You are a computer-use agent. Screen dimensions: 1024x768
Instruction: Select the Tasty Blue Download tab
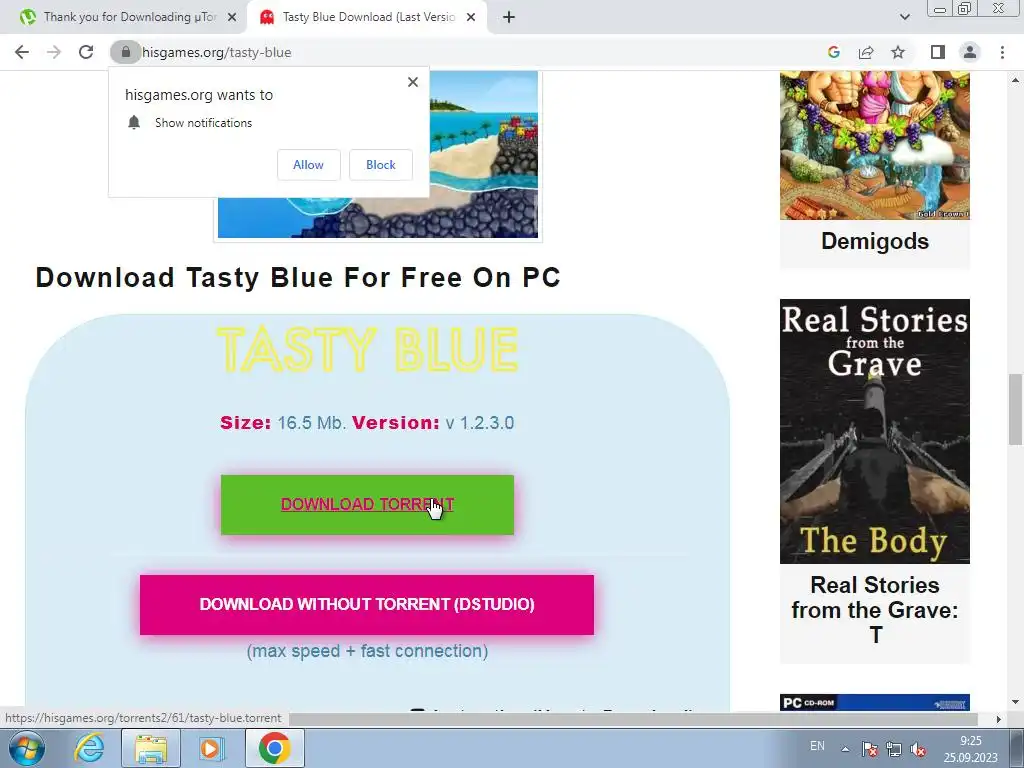367,17
